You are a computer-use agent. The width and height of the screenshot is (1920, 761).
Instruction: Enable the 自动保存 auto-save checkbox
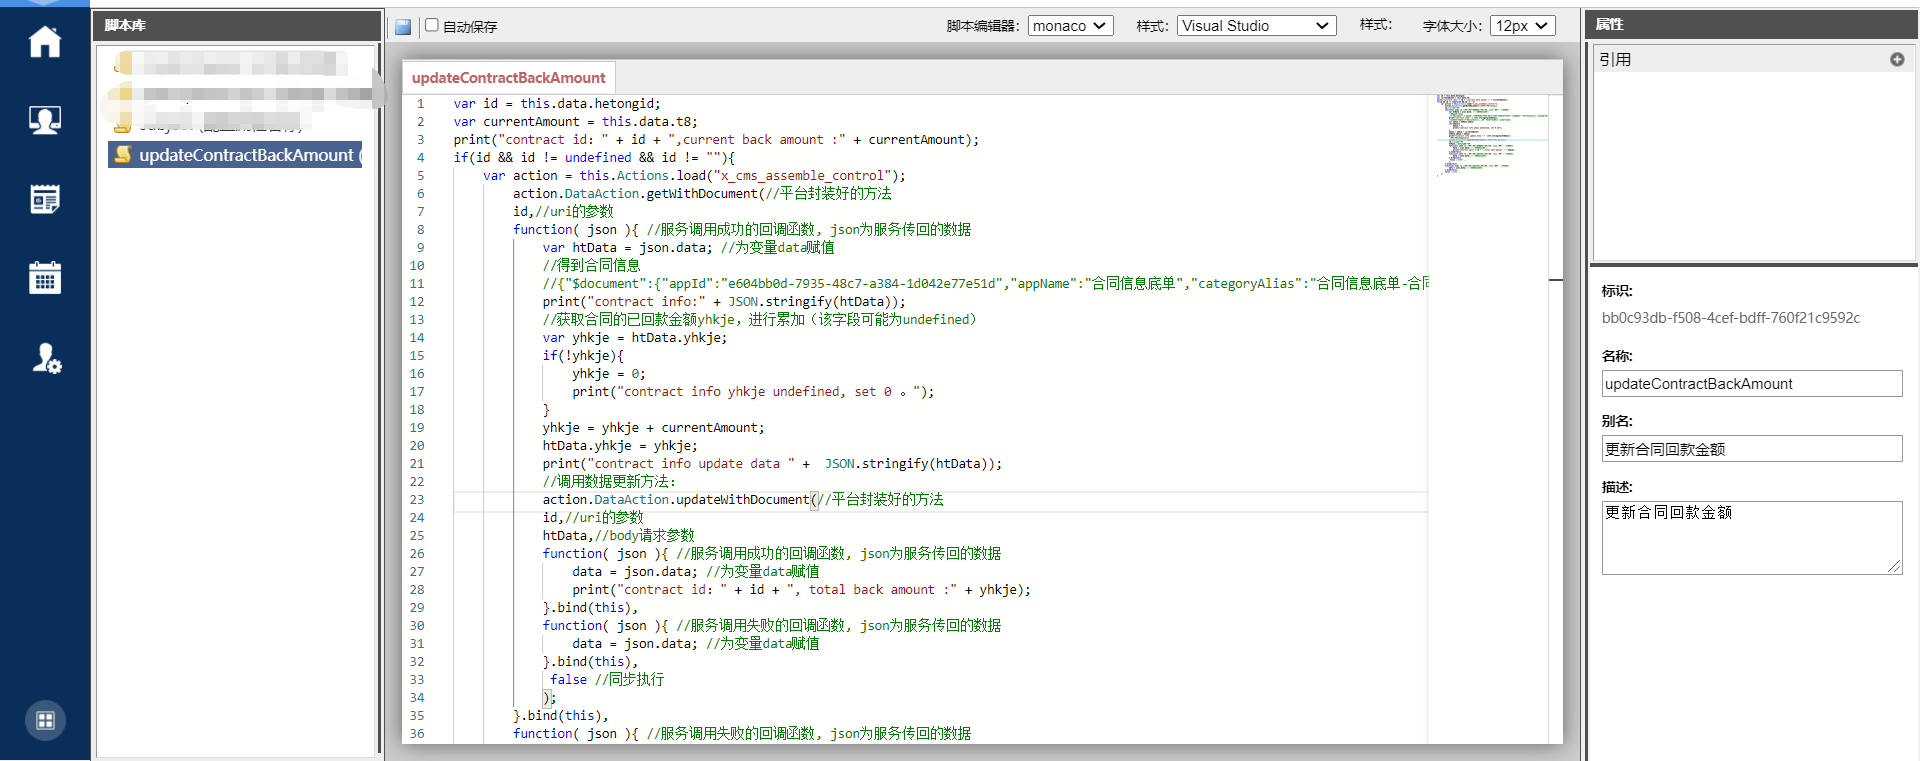[432, 26]
